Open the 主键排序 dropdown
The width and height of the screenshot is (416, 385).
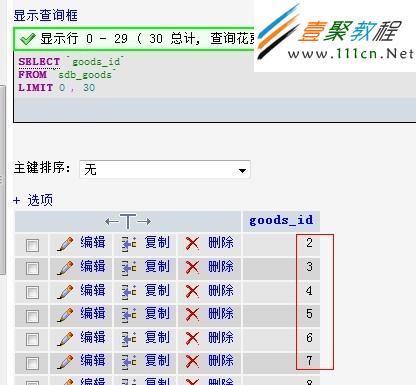(x=165, y=170)
